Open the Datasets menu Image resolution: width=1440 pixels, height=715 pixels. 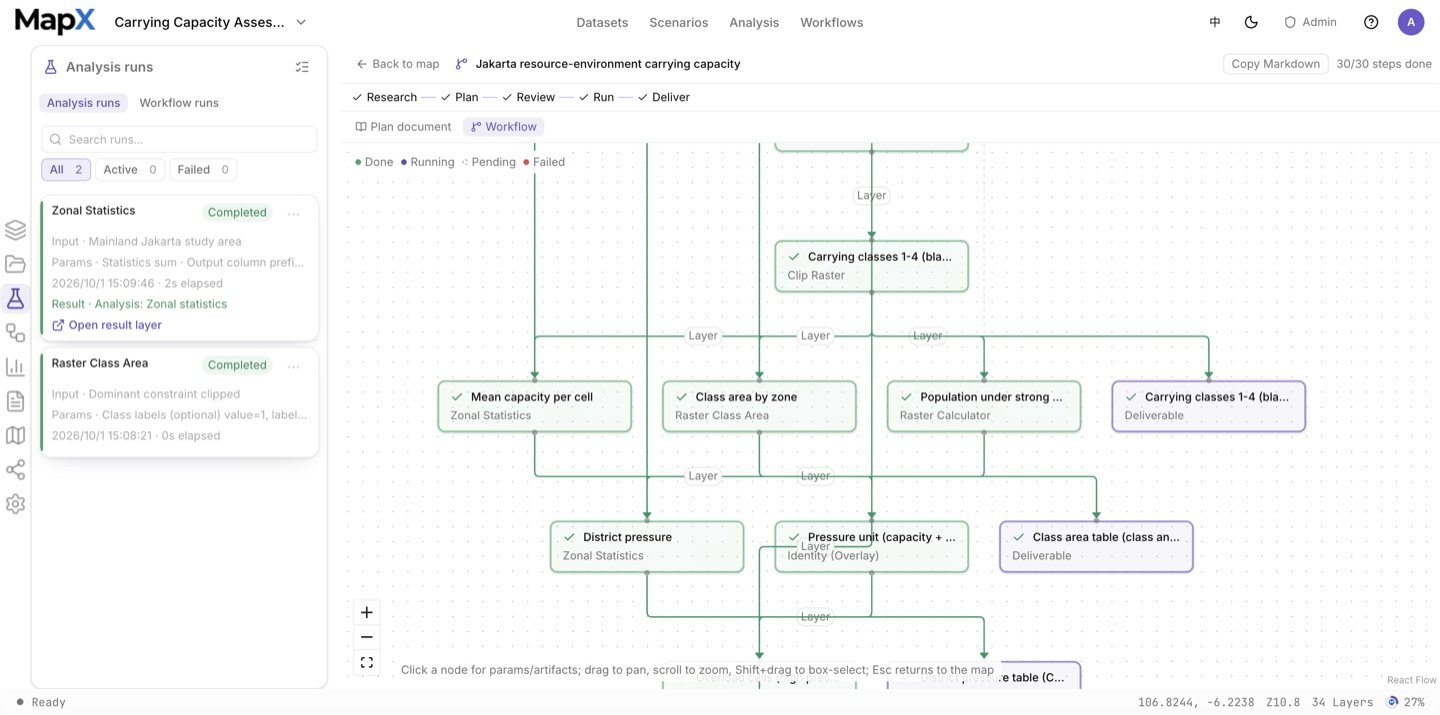602,22
